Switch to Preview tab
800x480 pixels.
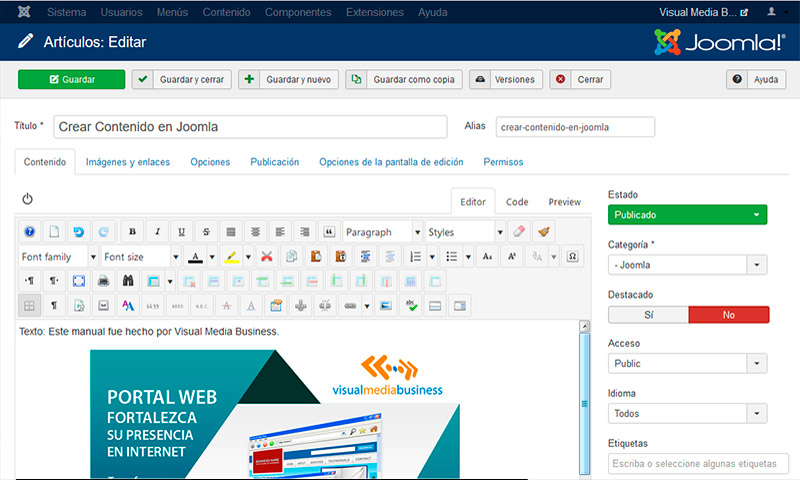(x=564, y=201)
